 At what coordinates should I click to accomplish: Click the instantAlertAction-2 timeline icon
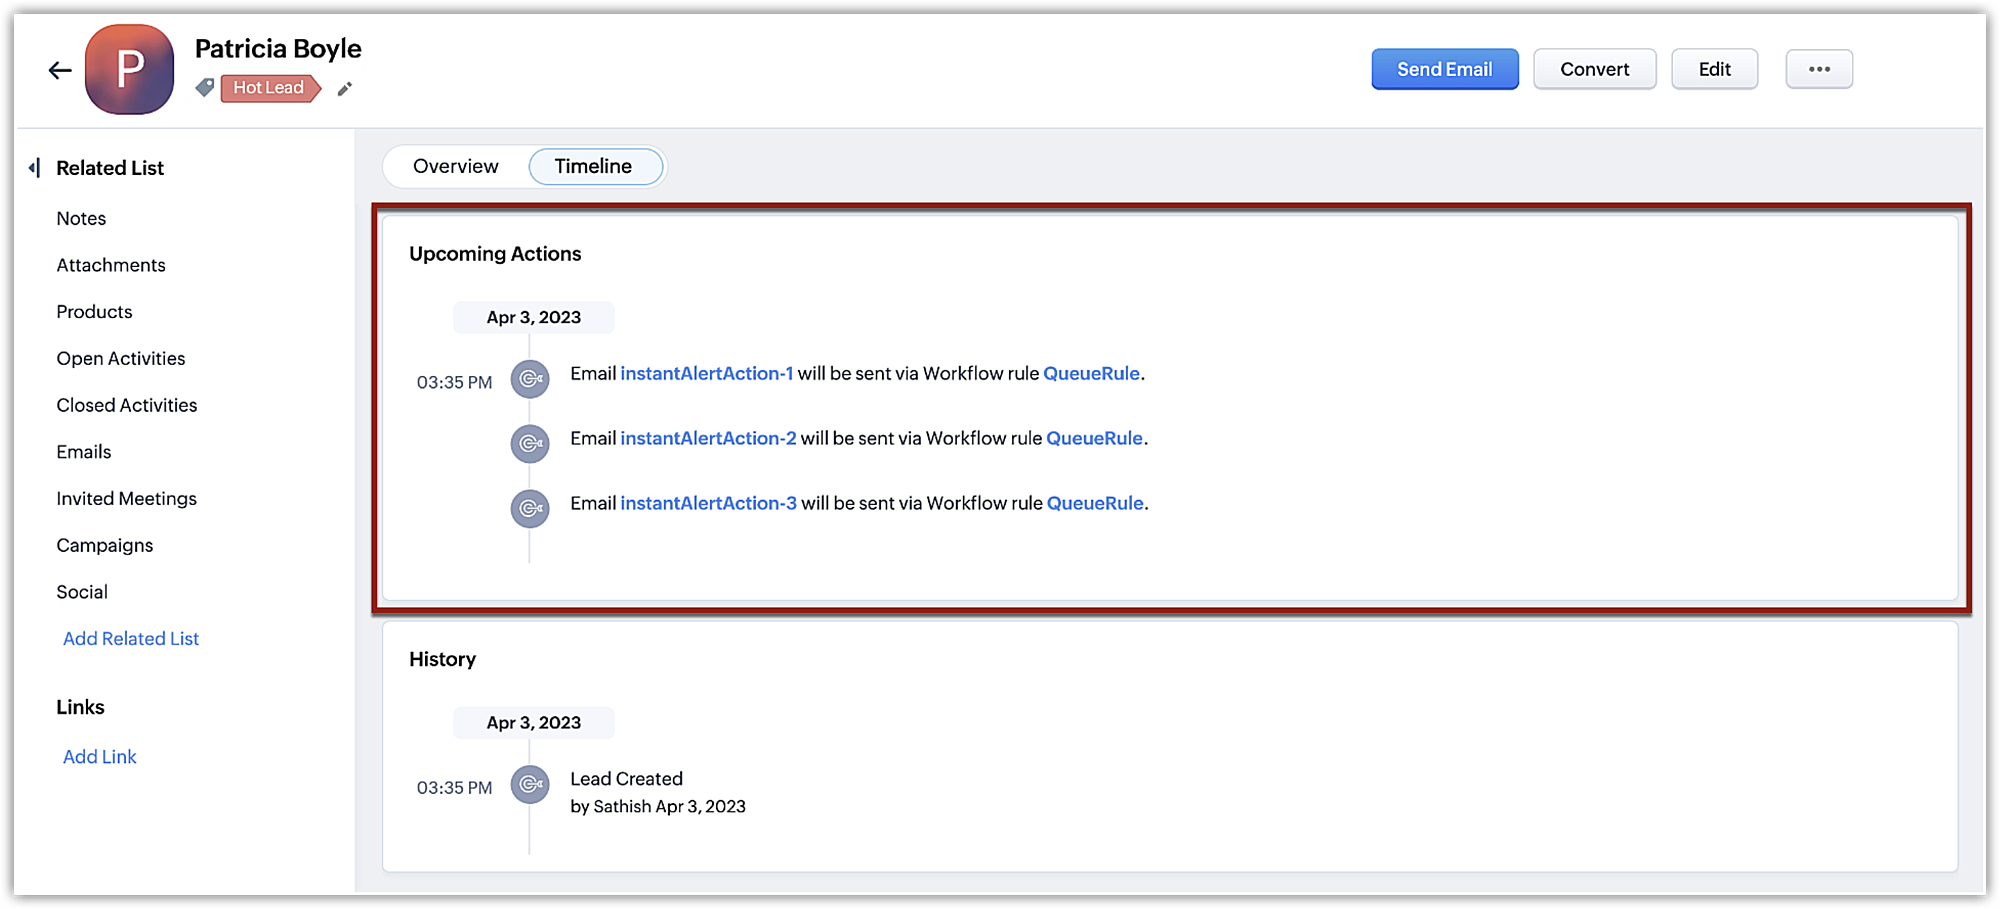click(x=530, y=444)
